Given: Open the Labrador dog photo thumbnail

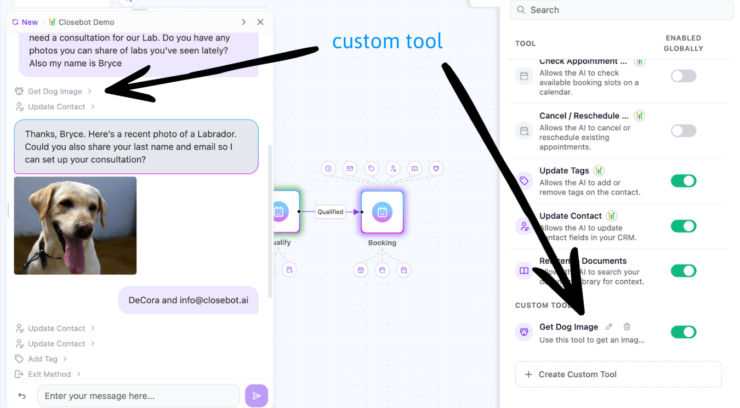Looking at the screenshot, I should pyautogui.click(x=75, y=225).
